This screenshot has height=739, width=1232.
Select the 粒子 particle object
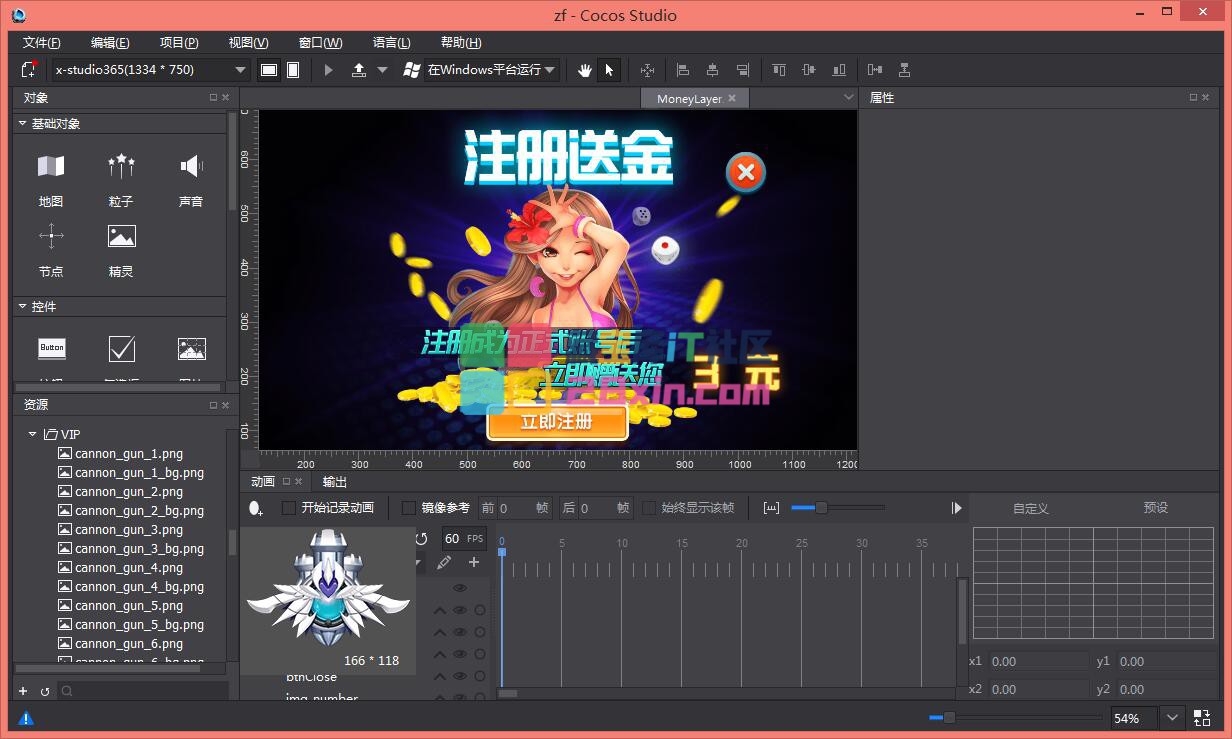tap(121, 180)
